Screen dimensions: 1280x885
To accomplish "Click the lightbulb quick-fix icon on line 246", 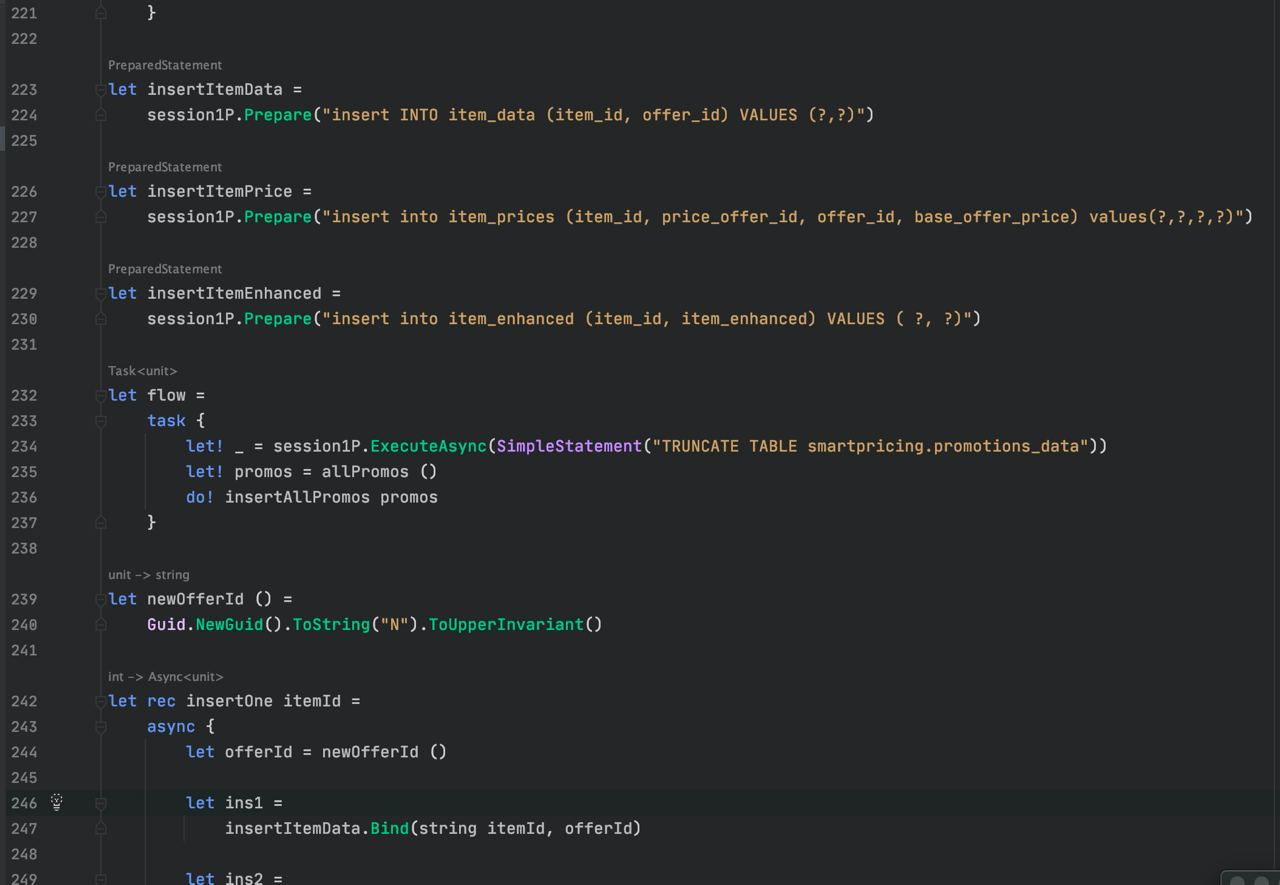I will (x=57, y=802).
